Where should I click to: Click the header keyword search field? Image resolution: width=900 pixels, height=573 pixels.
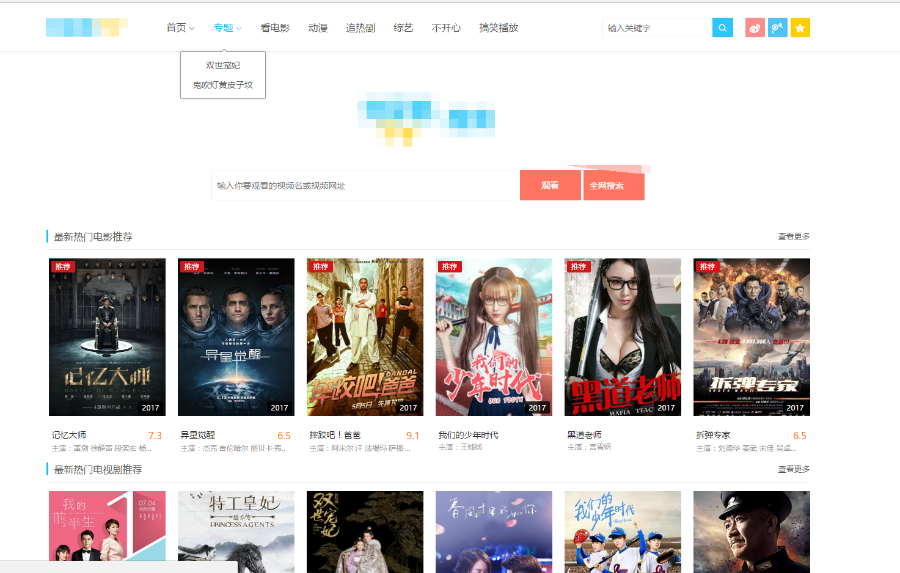click(x=657, y=28)
